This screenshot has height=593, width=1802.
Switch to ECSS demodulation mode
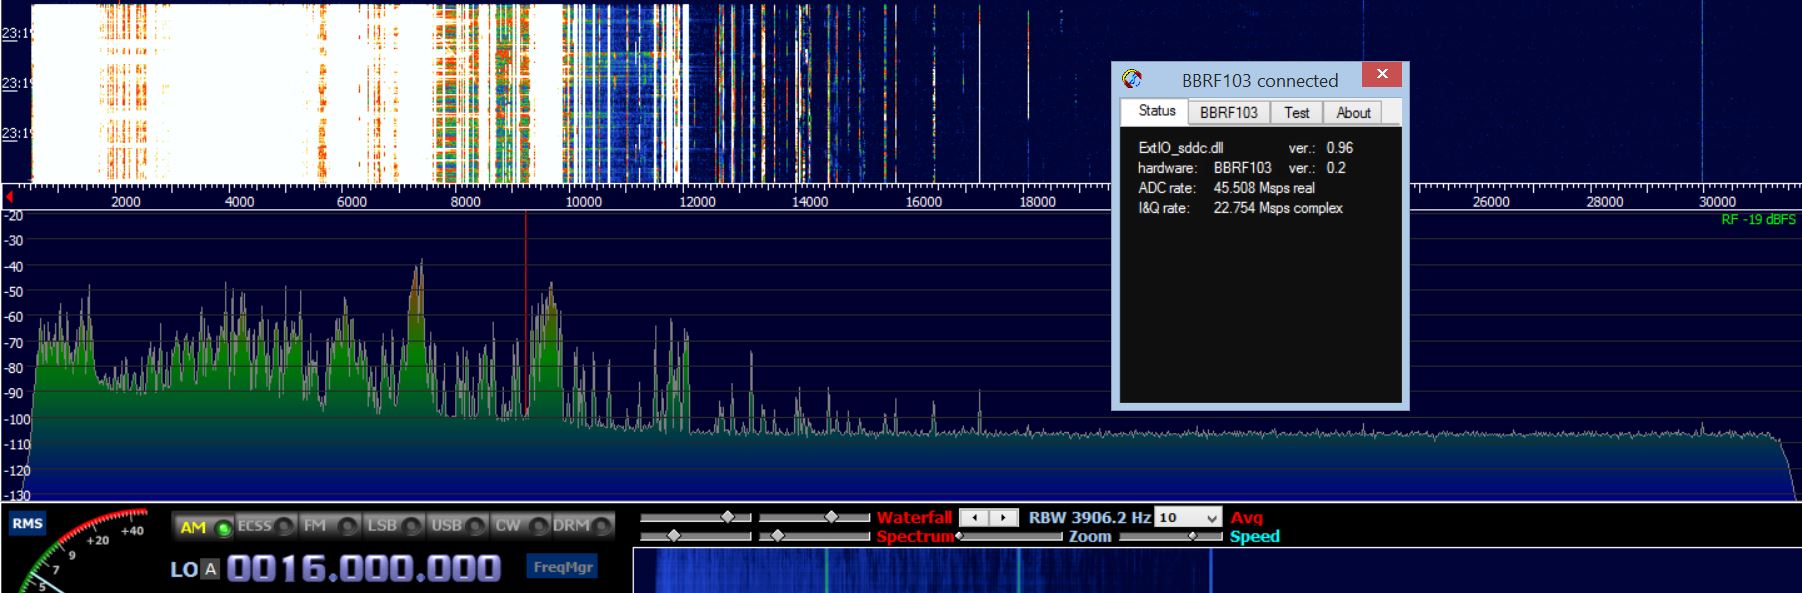(265, 526)
